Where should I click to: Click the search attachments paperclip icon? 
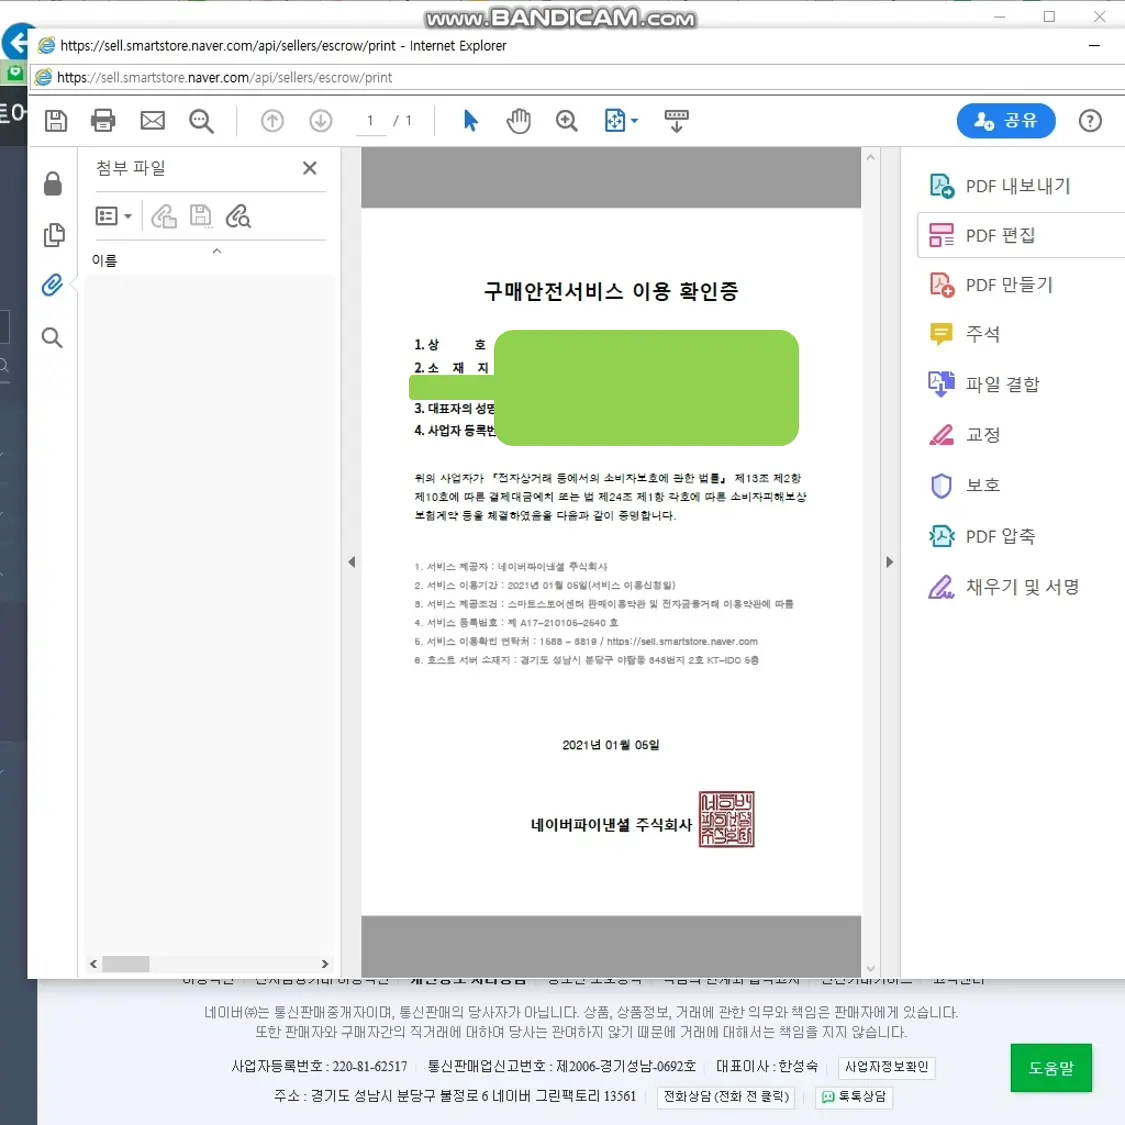pyautogui.click(x=237, y=216)
